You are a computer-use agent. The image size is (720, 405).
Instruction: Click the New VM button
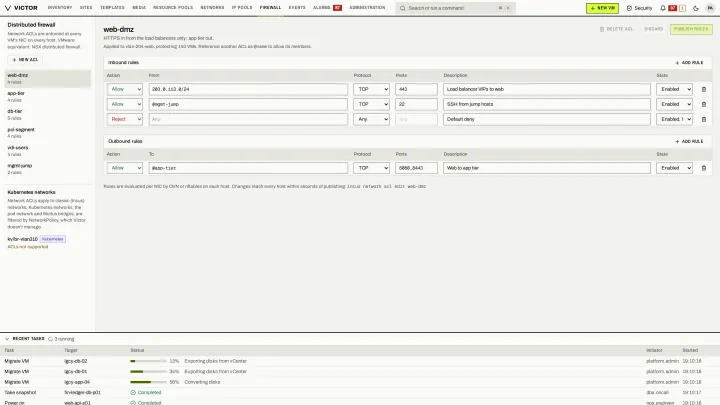pyautogui.click(x=602, y=8)
